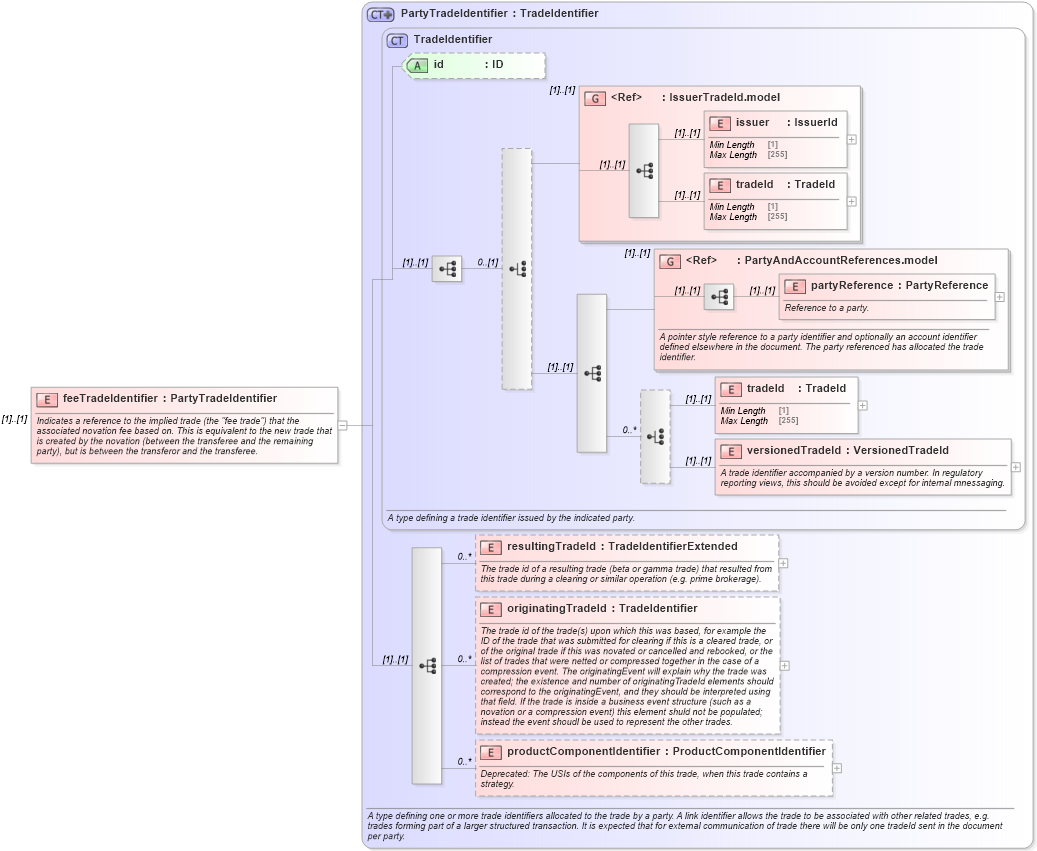
Task: Click the E icon of resultingTradeId element
Action: coord(490,547)
